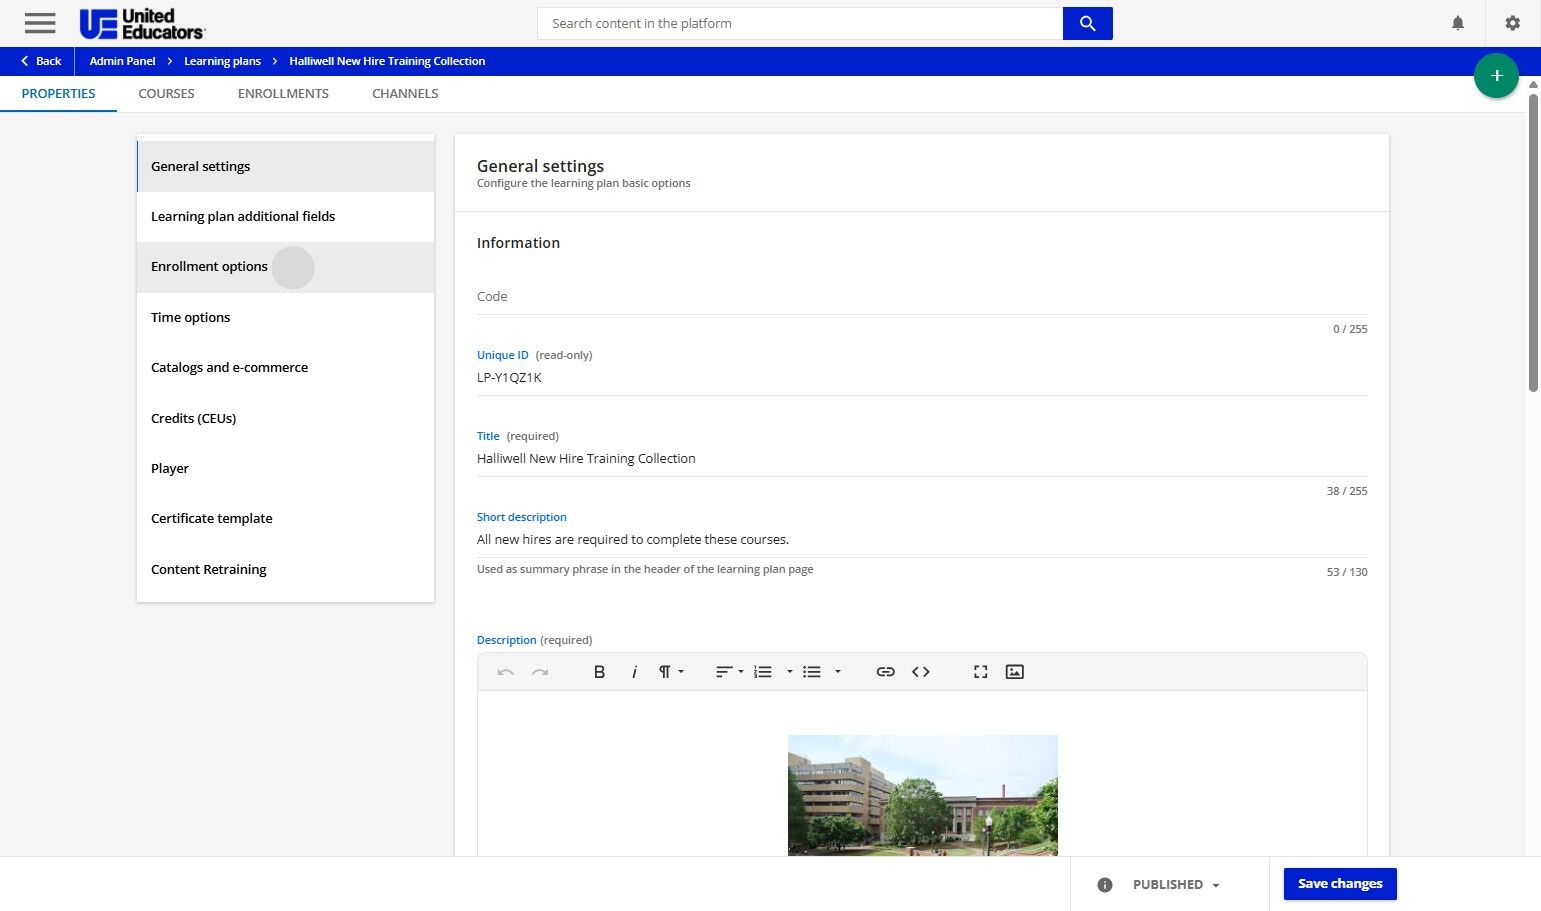The height and width of the screenshot is (911, 1541).
Task: Insert an image into the description
Action: pos(1014,672)
